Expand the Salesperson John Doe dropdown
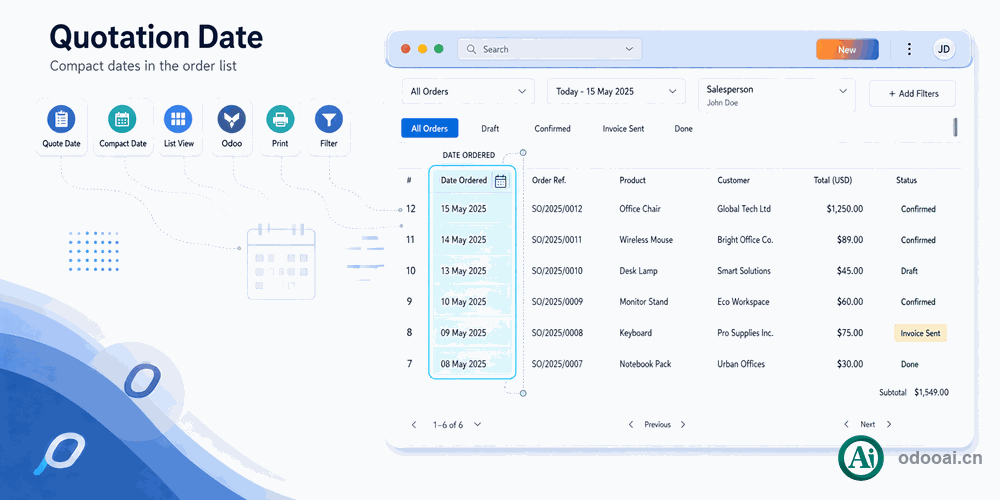 (777, 95)
